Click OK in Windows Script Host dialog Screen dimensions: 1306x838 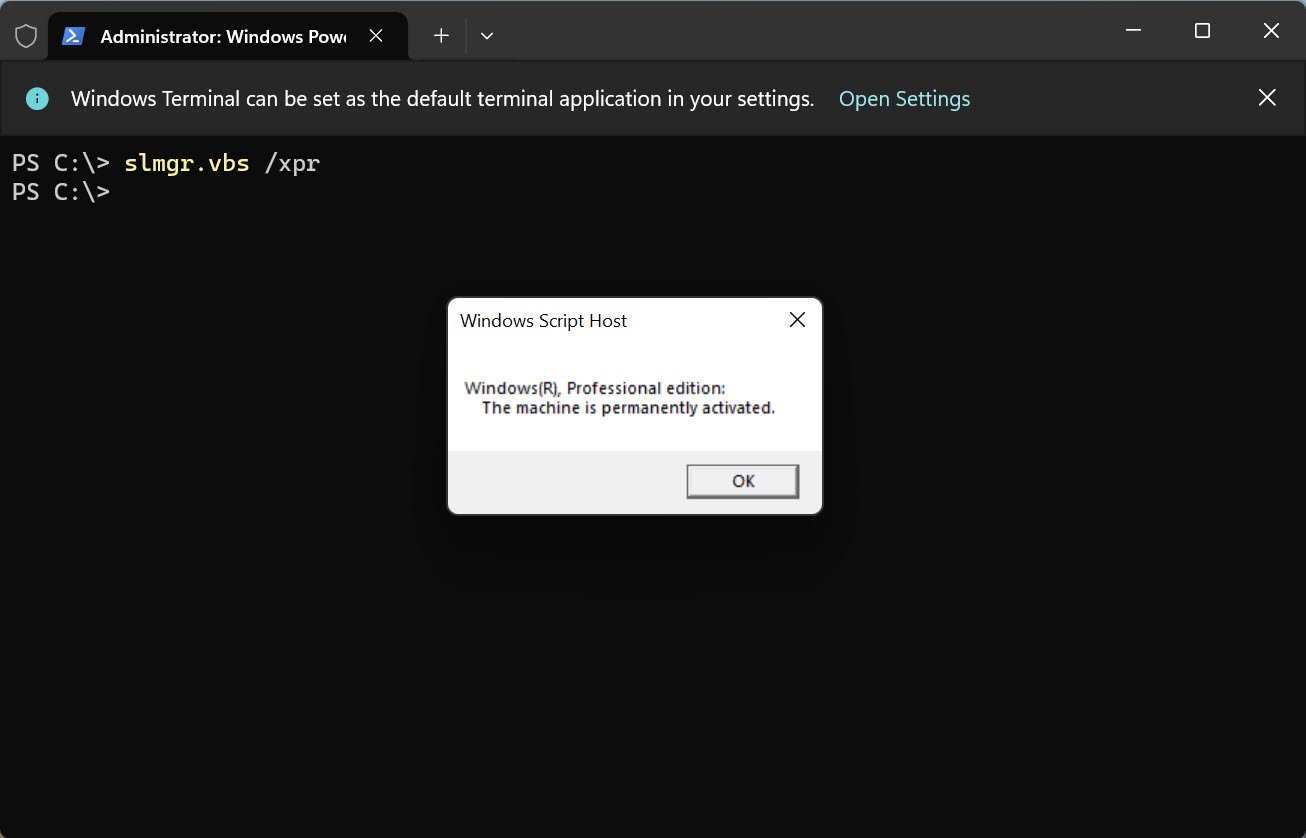point(743,481)
